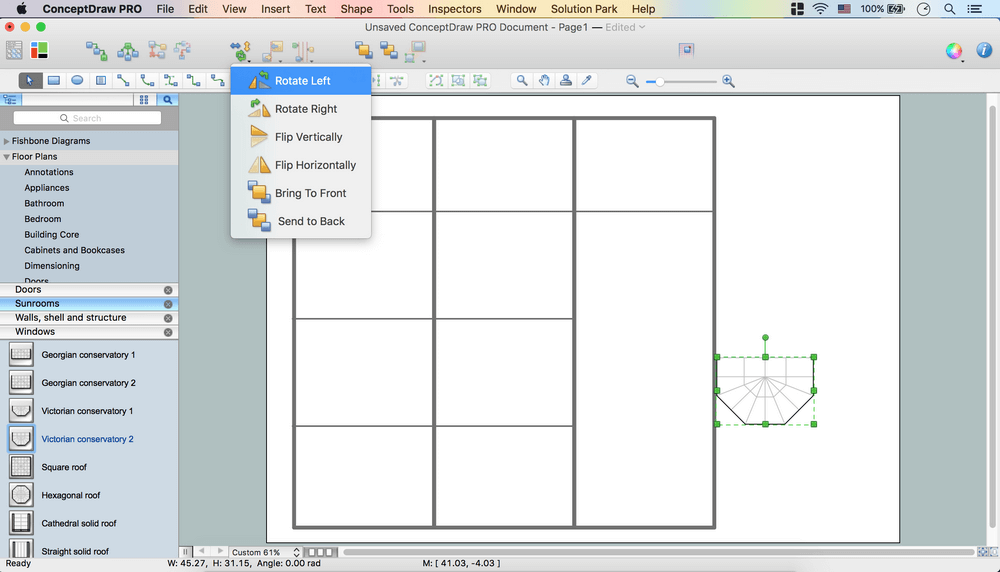
Task: Close the Windows library panel
Action: click(168, 332)
